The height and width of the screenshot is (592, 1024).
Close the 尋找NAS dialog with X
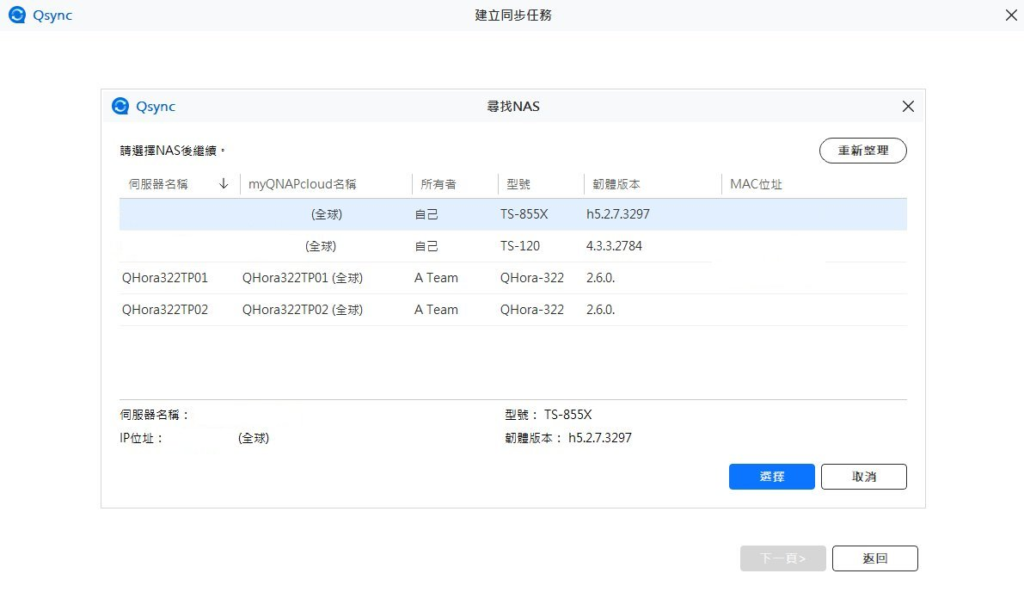click(x=908, y=106)
